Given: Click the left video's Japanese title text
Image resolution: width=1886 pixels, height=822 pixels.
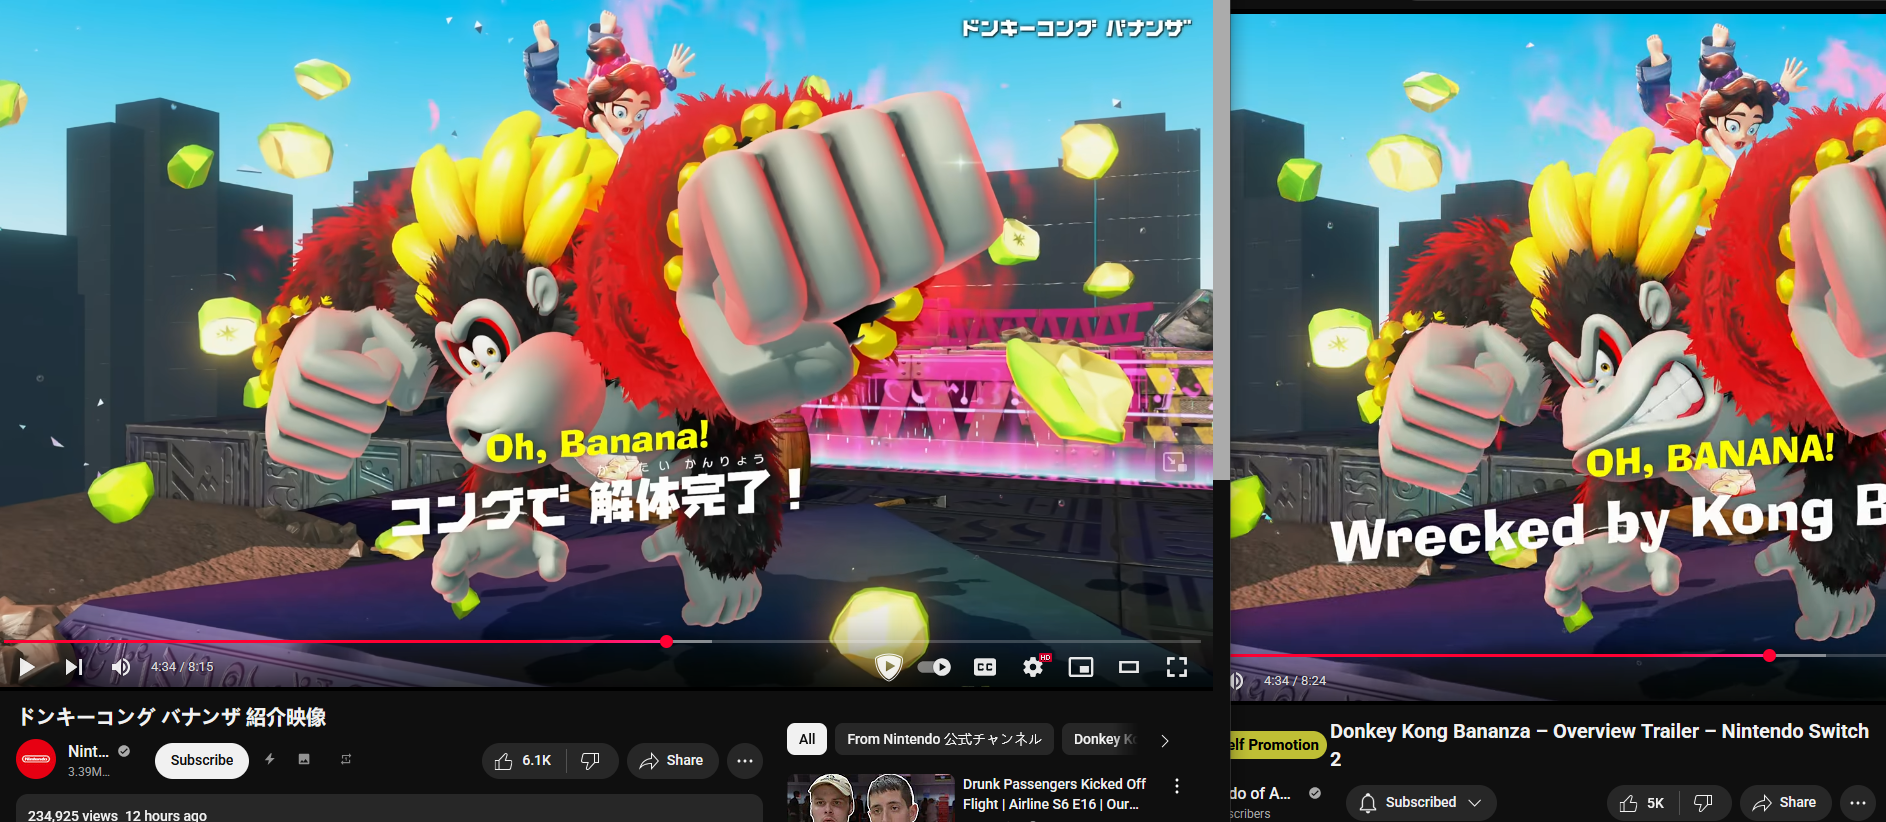Looking at the screenshot, I should click(172, 716).
